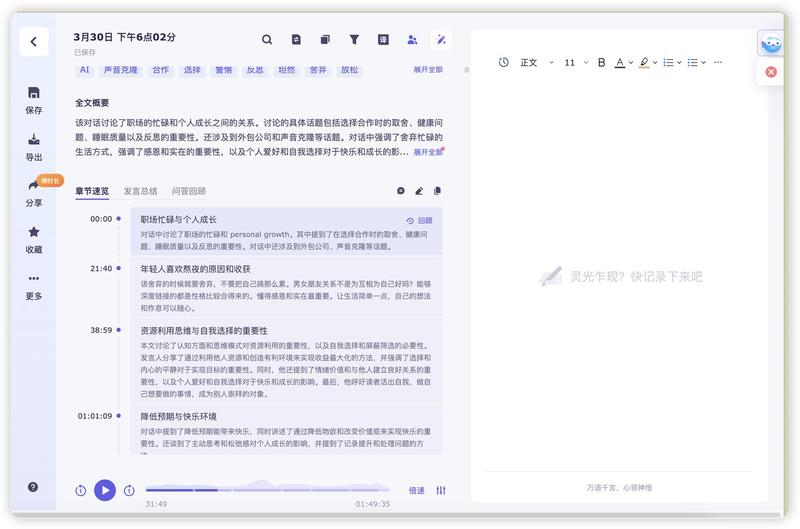Expand the highlight color dropdown arrow
The width and height of the screenshot is (800, 529).
coord(655,63)
